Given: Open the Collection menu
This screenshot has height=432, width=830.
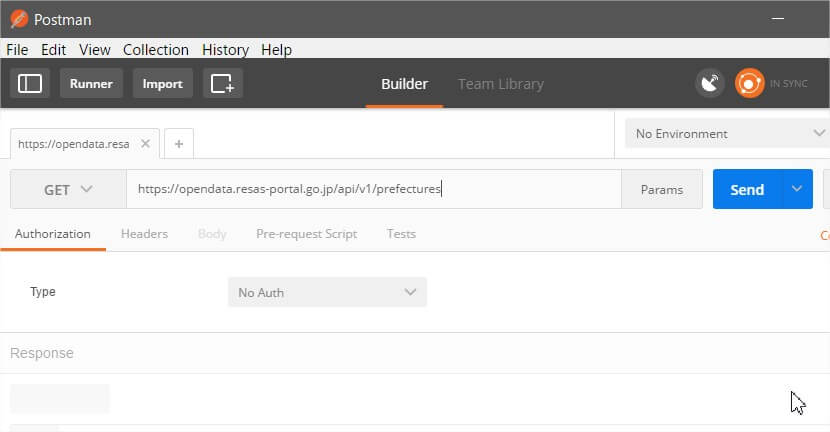Looking at the screenshot, I should (156, 50).
